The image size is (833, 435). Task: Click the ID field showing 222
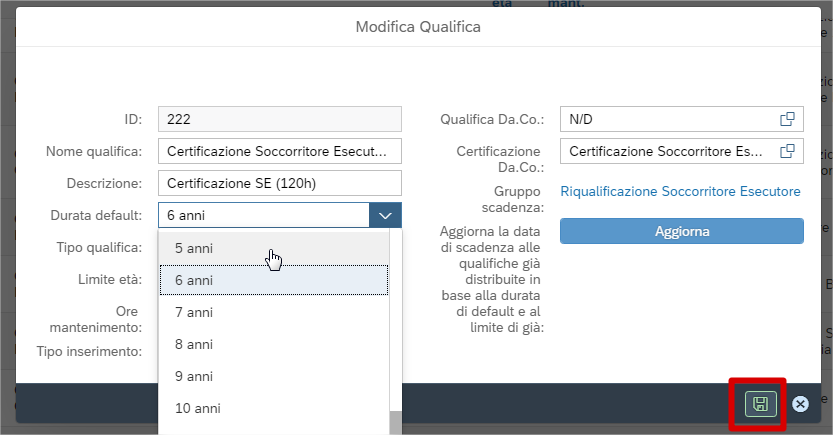click(x=279, y=119)
